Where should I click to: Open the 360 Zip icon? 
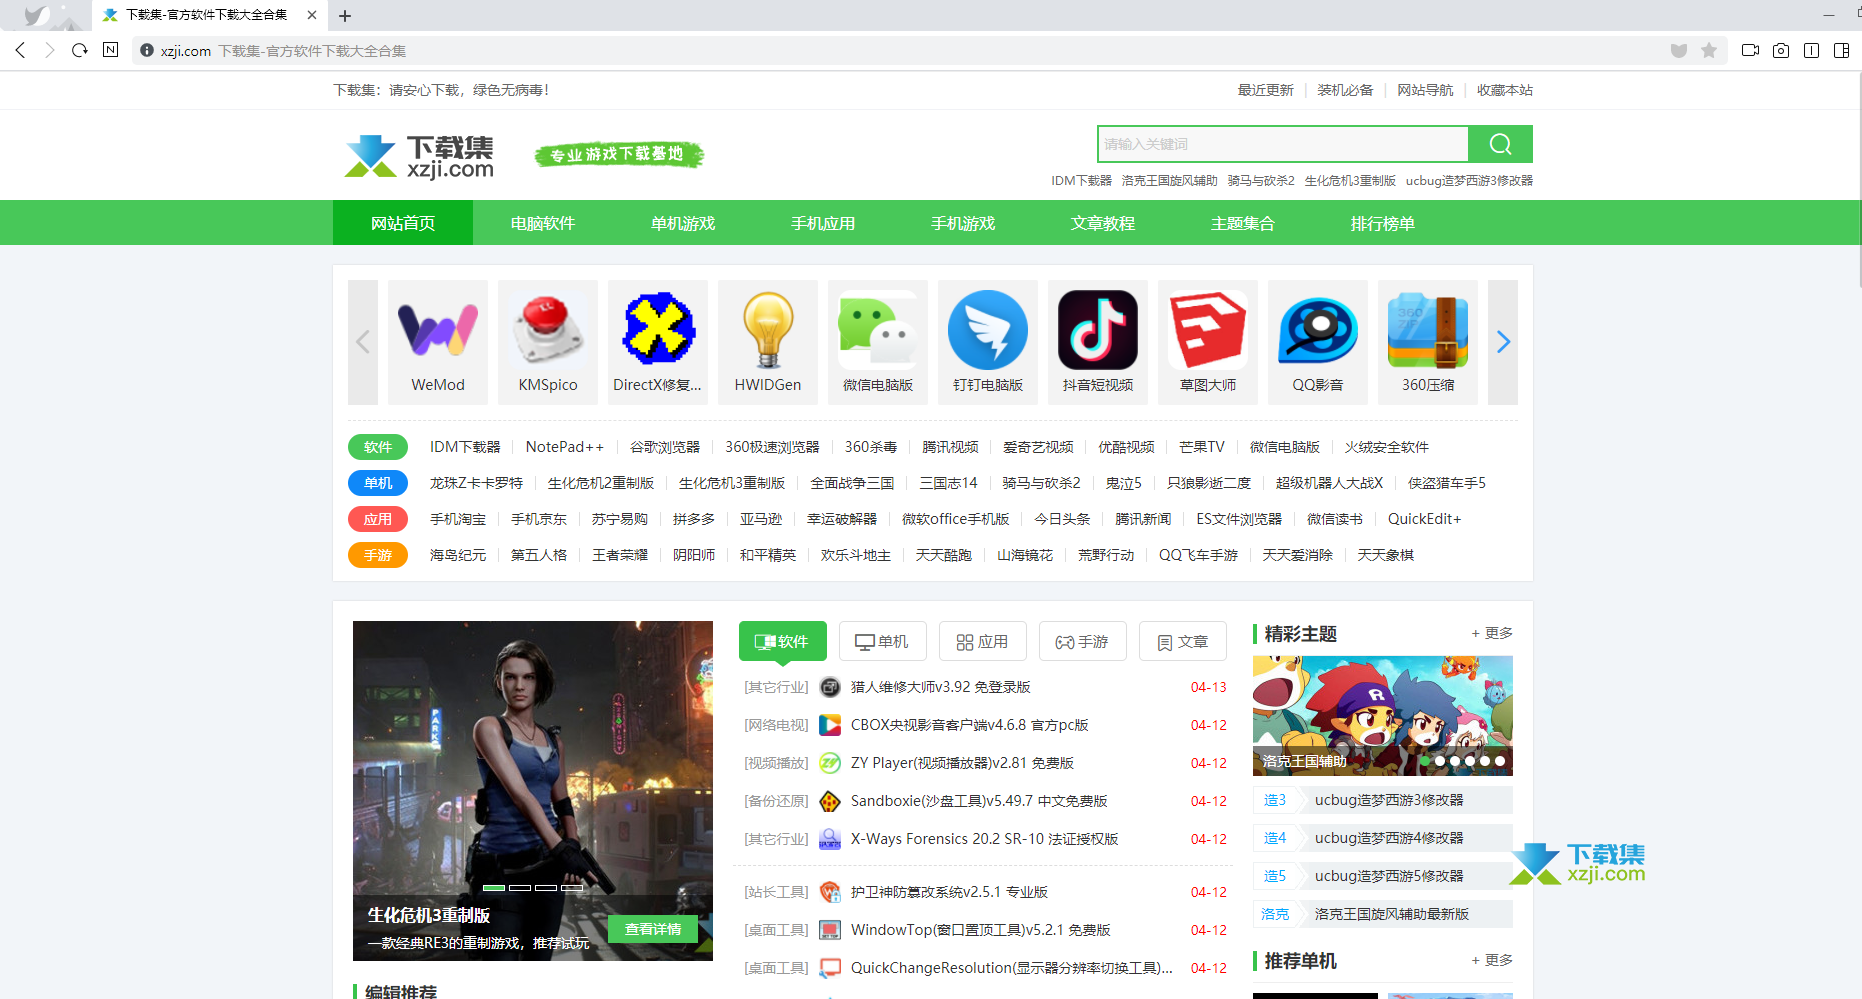coord(1428,331)
